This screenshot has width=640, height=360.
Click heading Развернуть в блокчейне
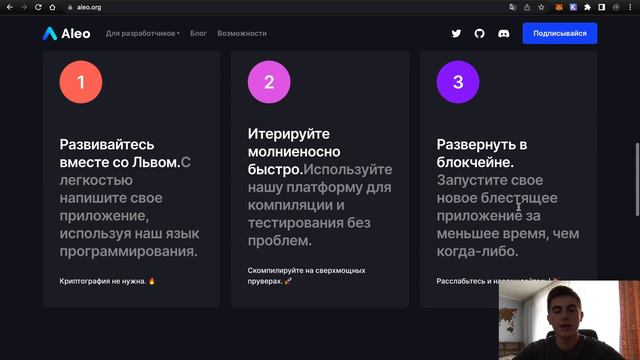tap(482, 153)
